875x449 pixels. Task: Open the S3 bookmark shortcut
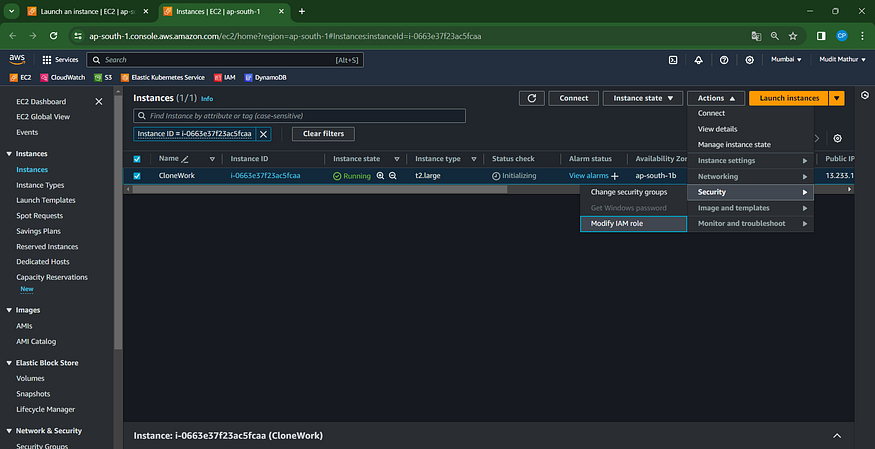click(103, 78)
